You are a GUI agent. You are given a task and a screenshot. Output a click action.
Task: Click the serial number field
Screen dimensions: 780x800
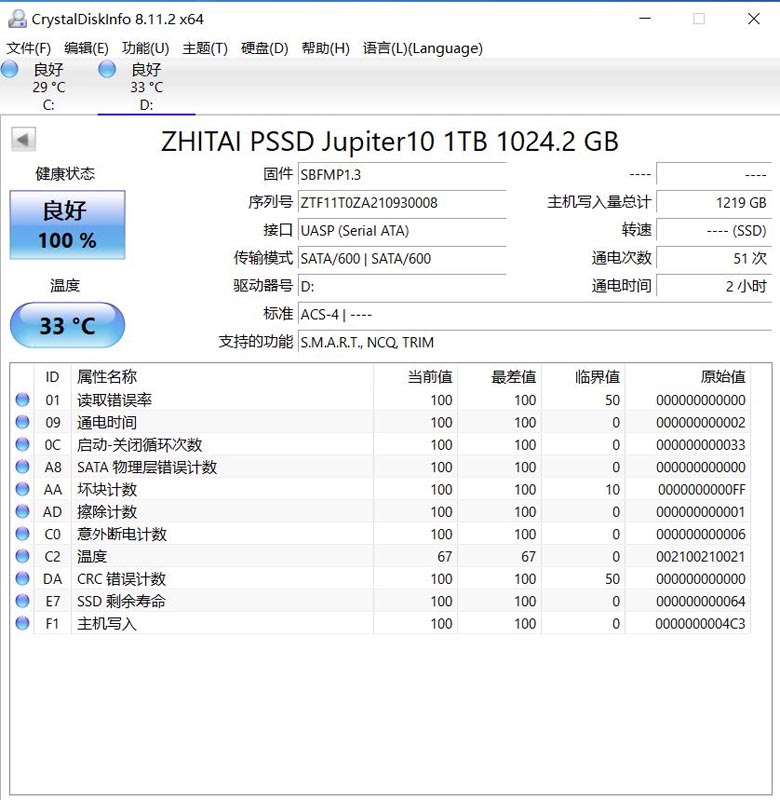point(402,203)
